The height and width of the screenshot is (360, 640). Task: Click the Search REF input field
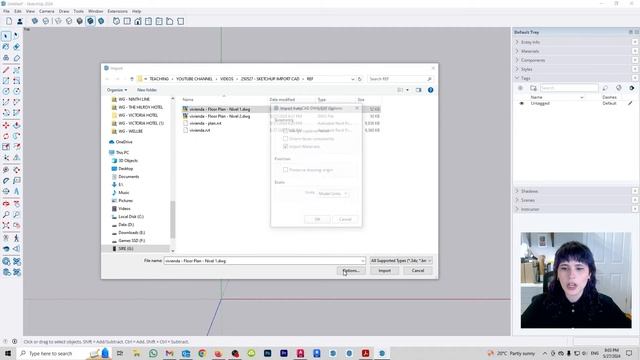tap(400, 79)
